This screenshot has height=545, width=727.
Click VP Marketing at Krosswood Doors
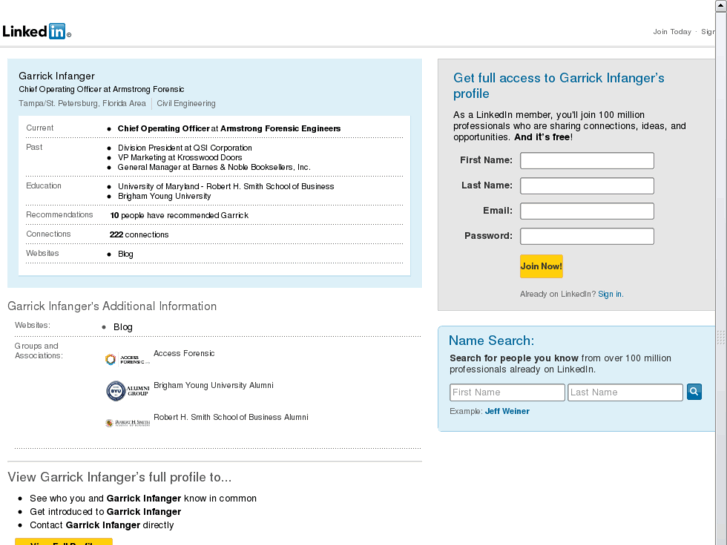179,158
